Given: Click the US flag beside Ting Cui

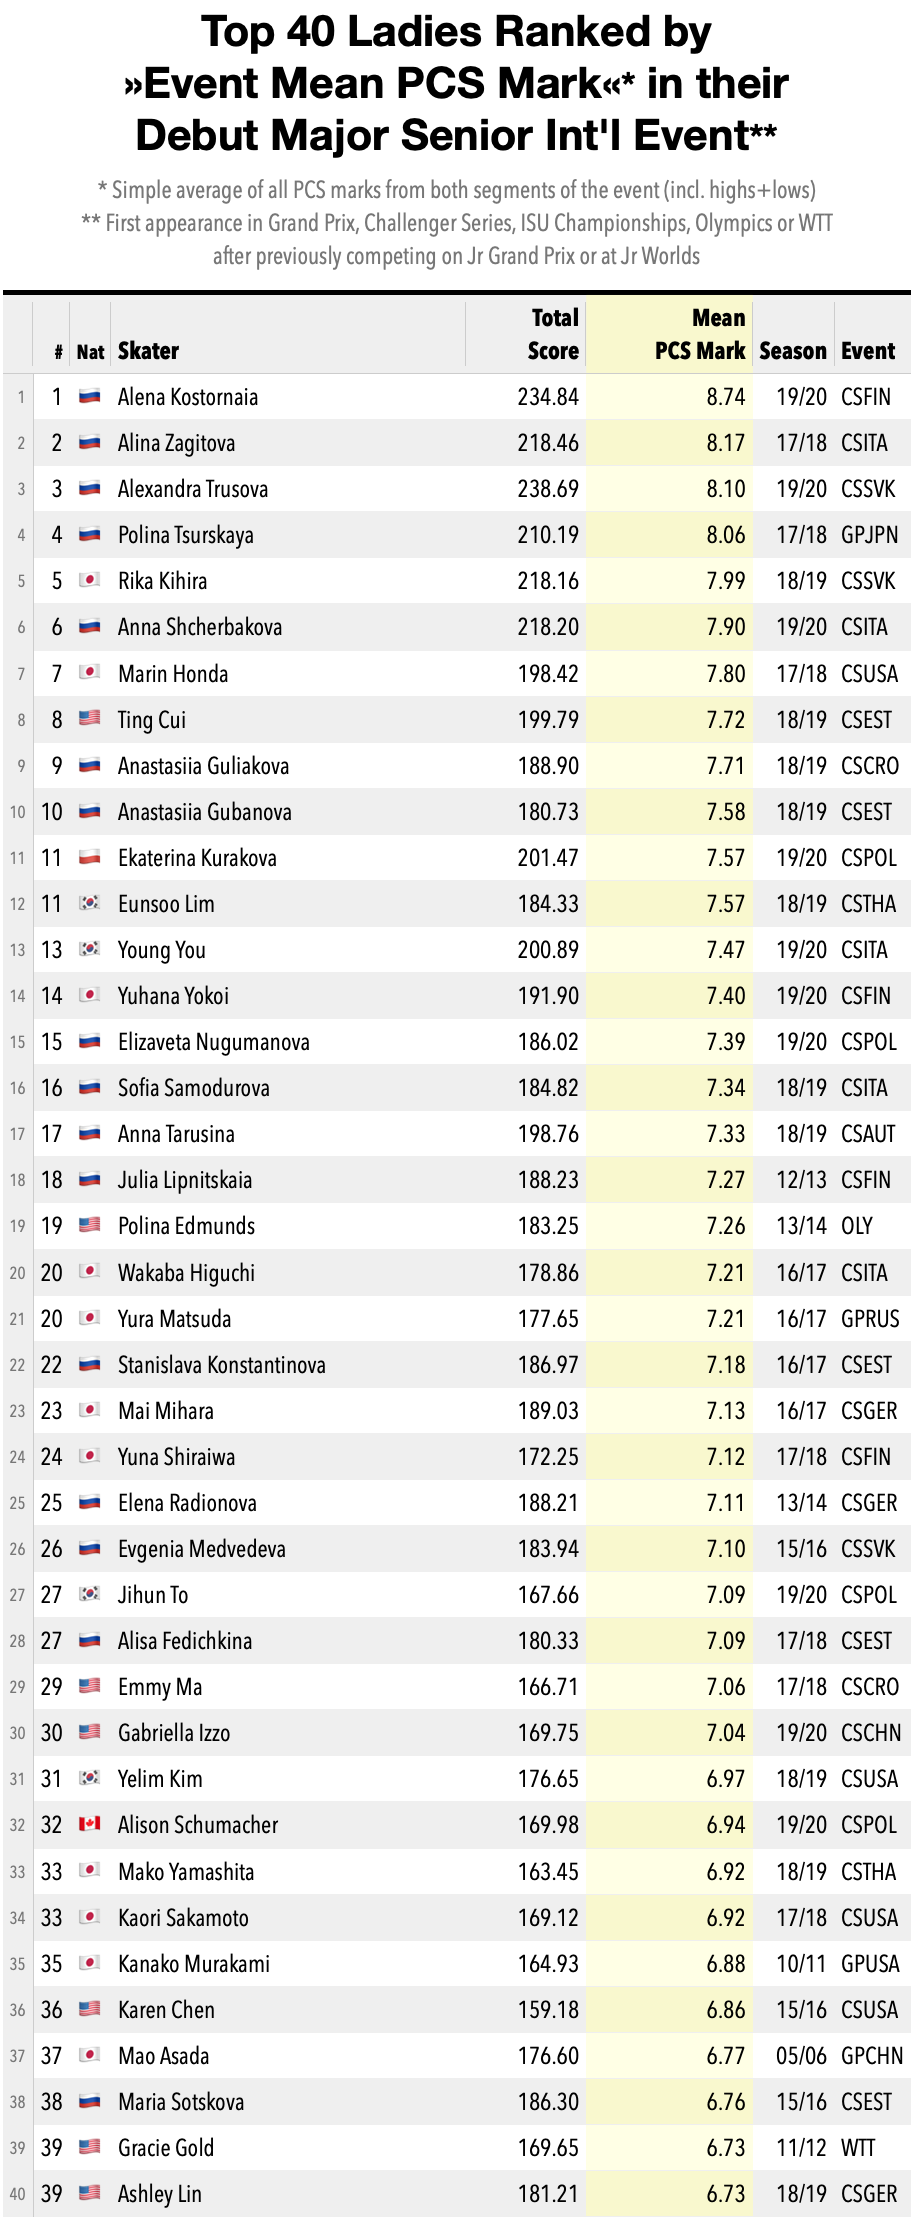Looking at the screenshot, I should (90, 719).
